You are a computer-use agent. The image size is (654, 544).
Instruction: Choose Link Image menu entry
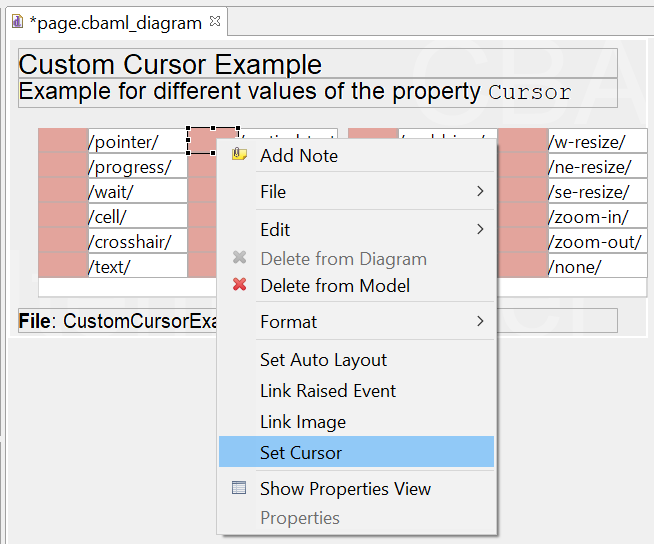click(x=303, y=421)
